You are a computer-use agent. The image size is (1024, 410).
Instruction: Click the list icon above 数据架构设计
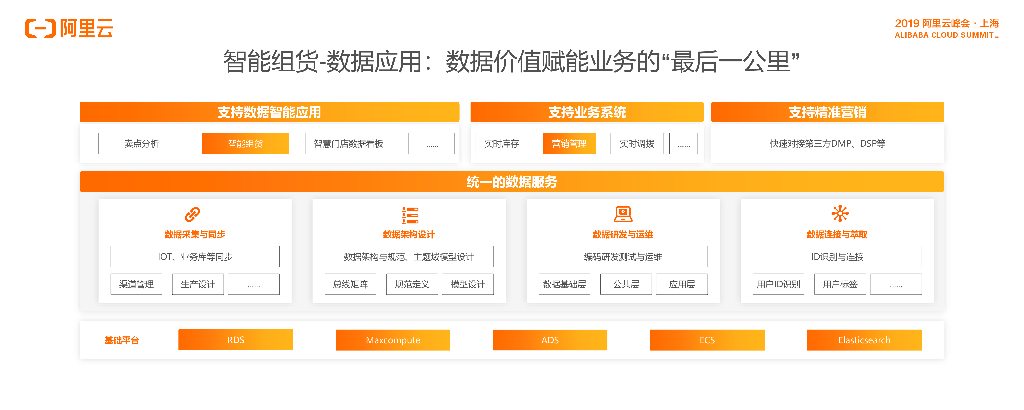pos(409,214)
